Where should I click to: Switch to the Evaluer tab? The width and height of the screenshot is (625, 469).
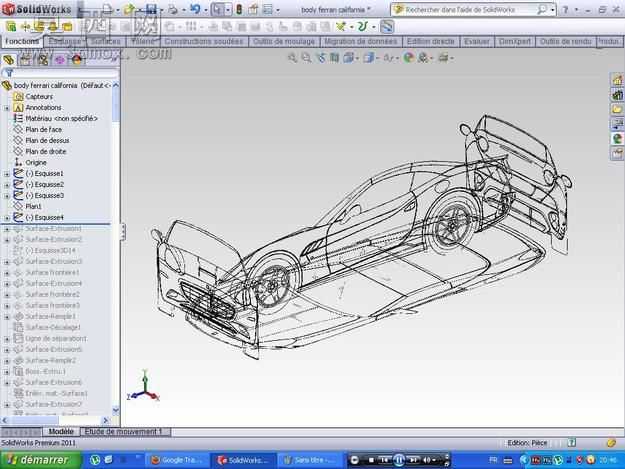coord(477,41)
